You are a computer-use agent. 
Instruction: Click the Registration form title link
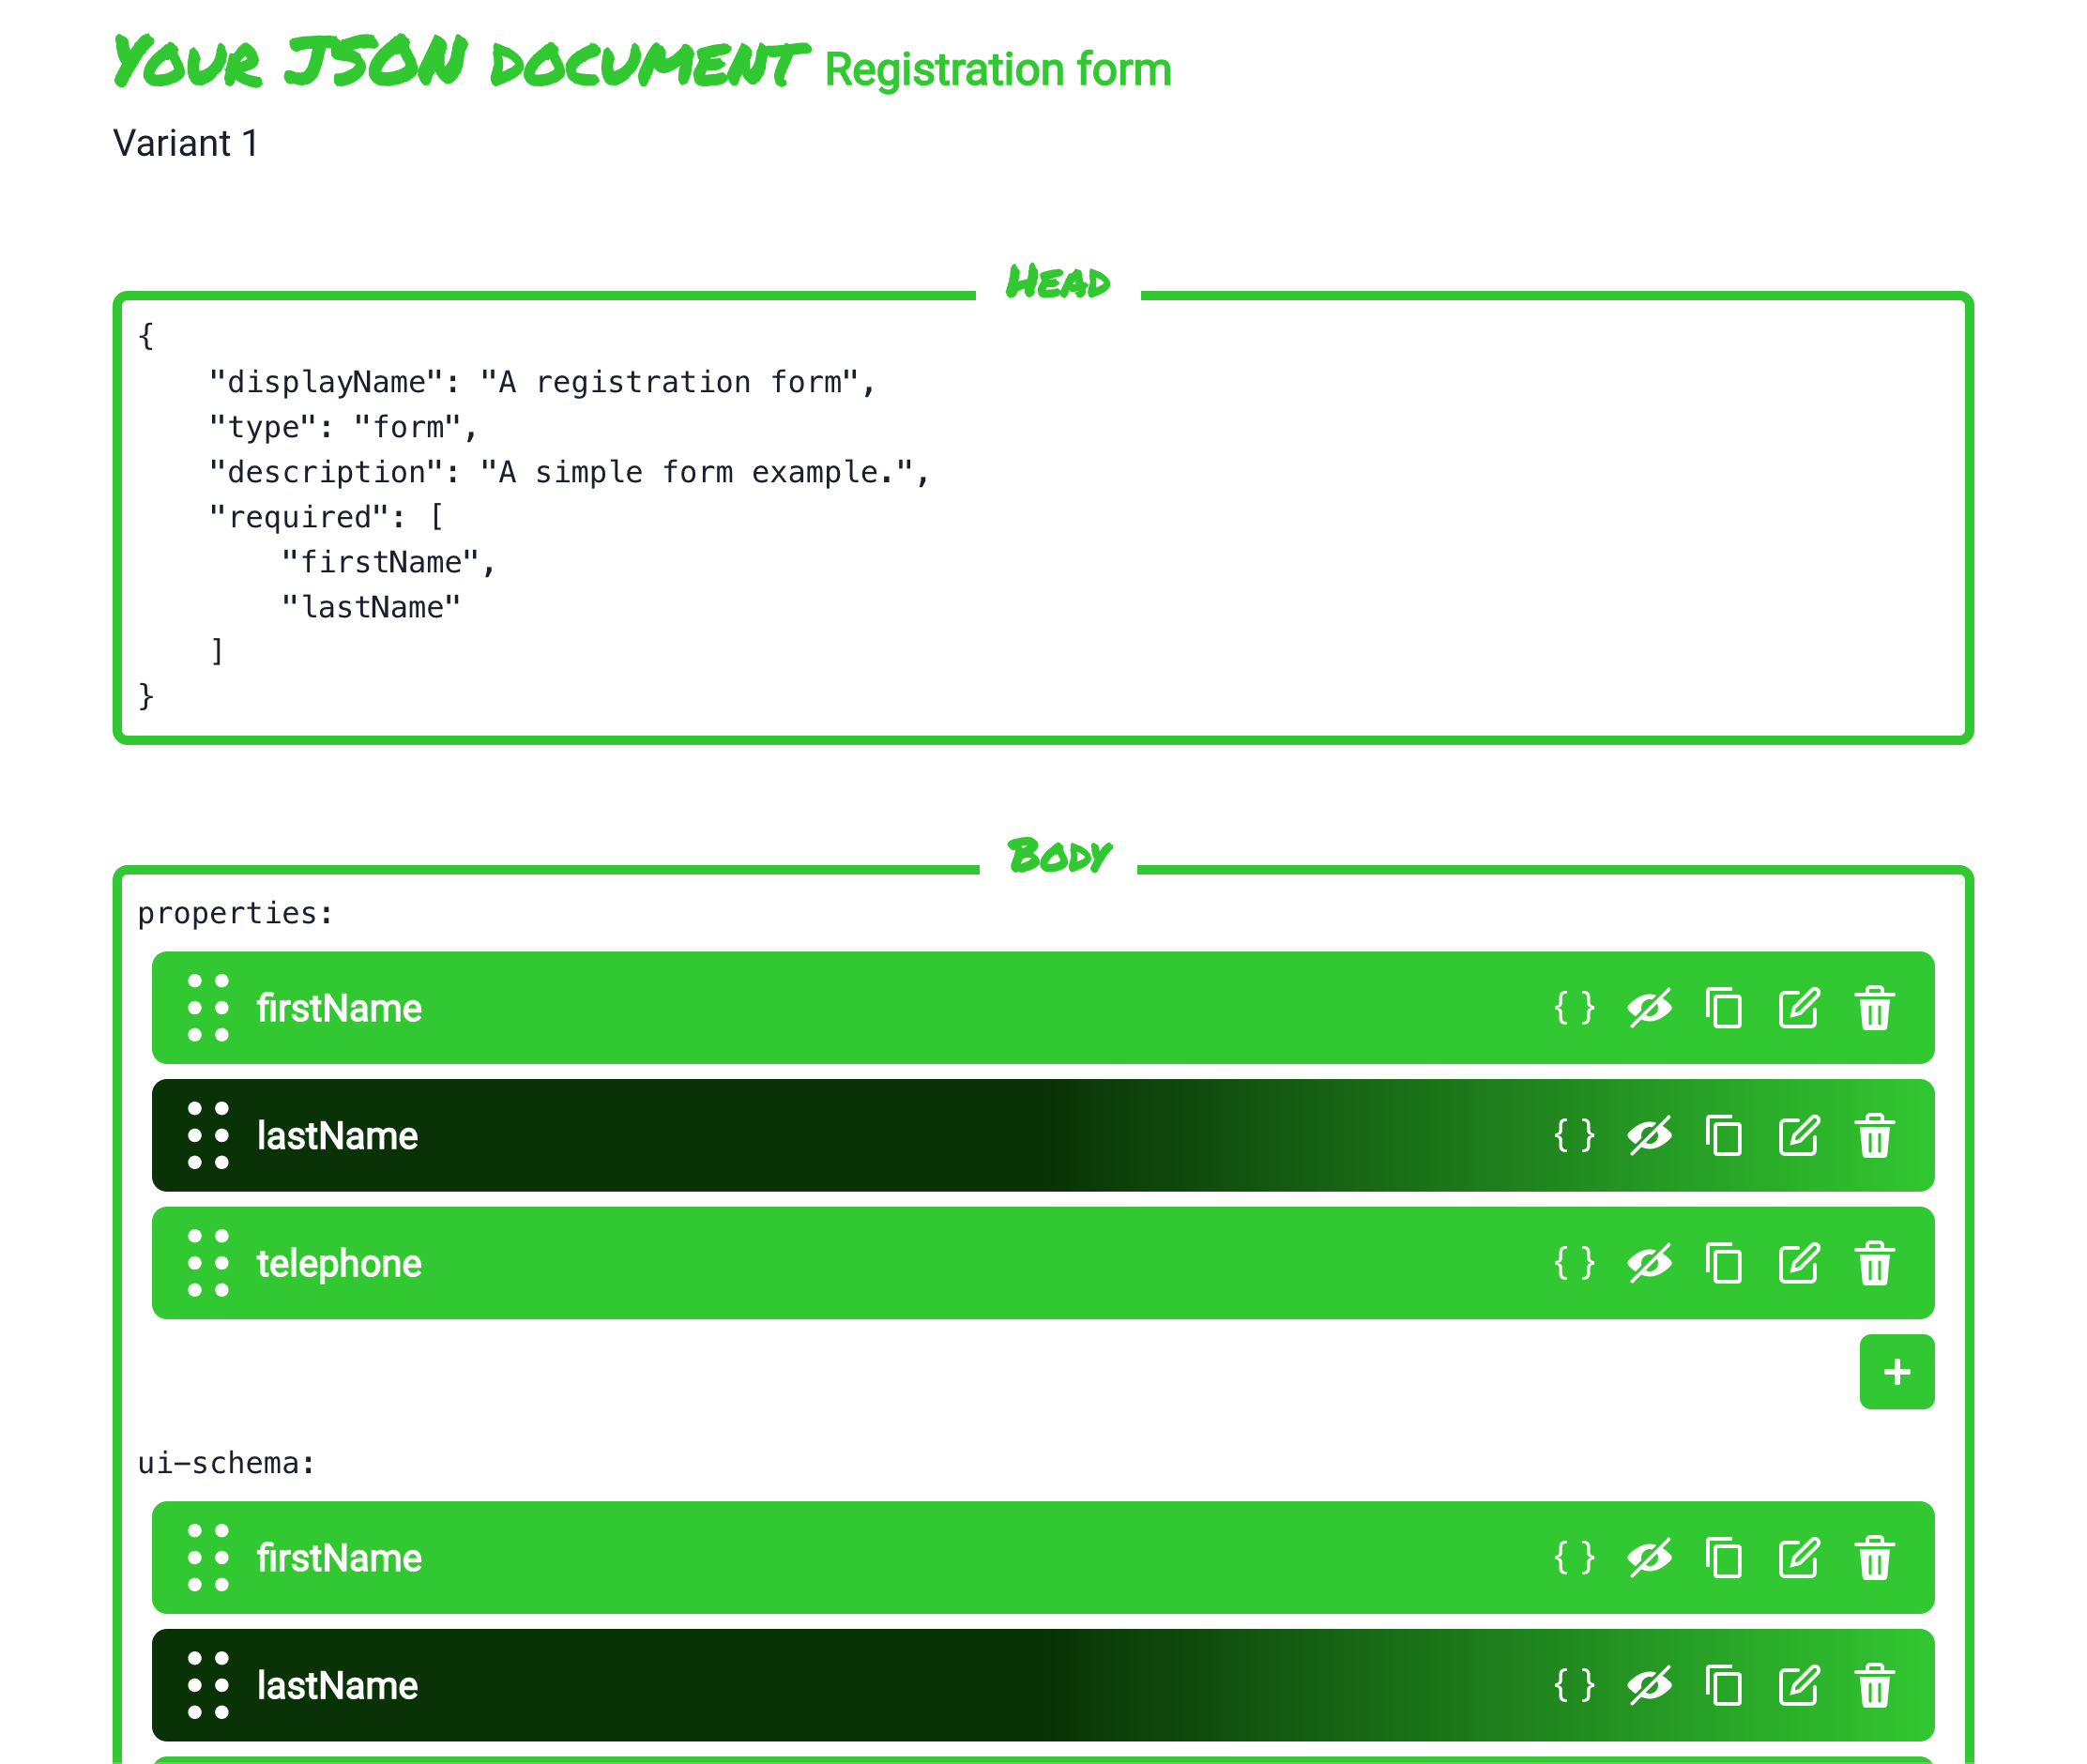coord(997,70)
